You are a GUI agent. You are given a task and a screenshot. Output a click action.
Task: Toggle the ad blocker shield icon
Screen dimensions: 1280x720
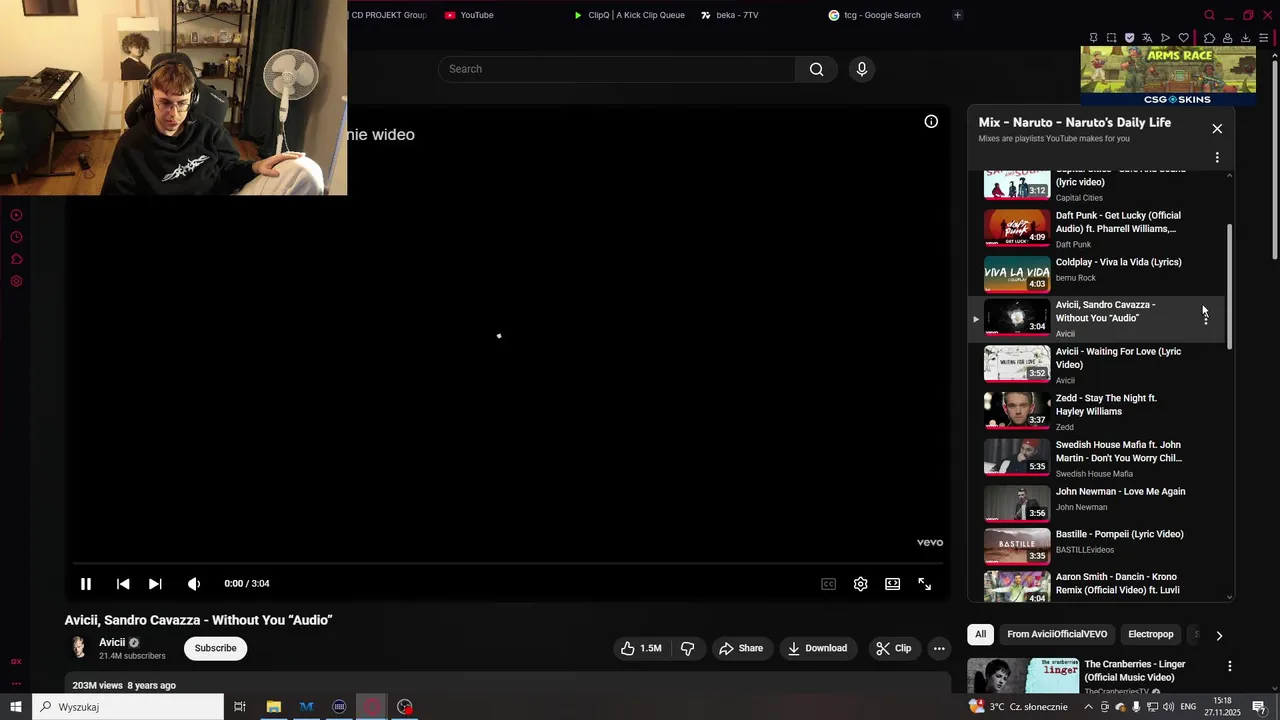[1129, 38]
